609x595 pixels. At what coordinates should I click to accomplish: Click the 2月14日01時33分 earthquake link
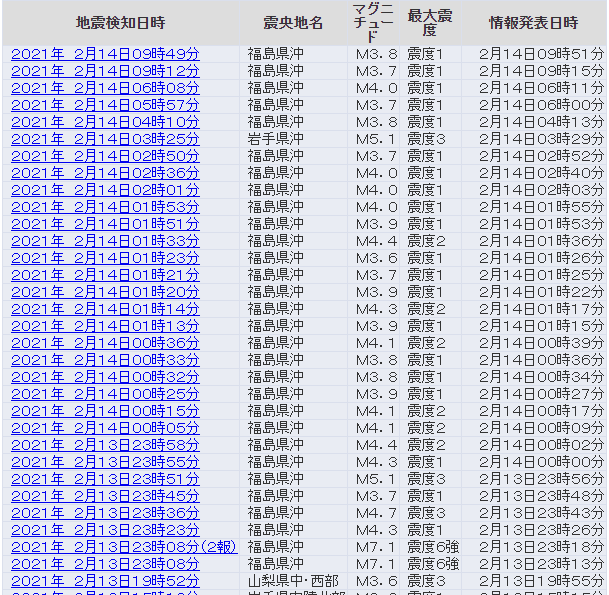[105, 241]
